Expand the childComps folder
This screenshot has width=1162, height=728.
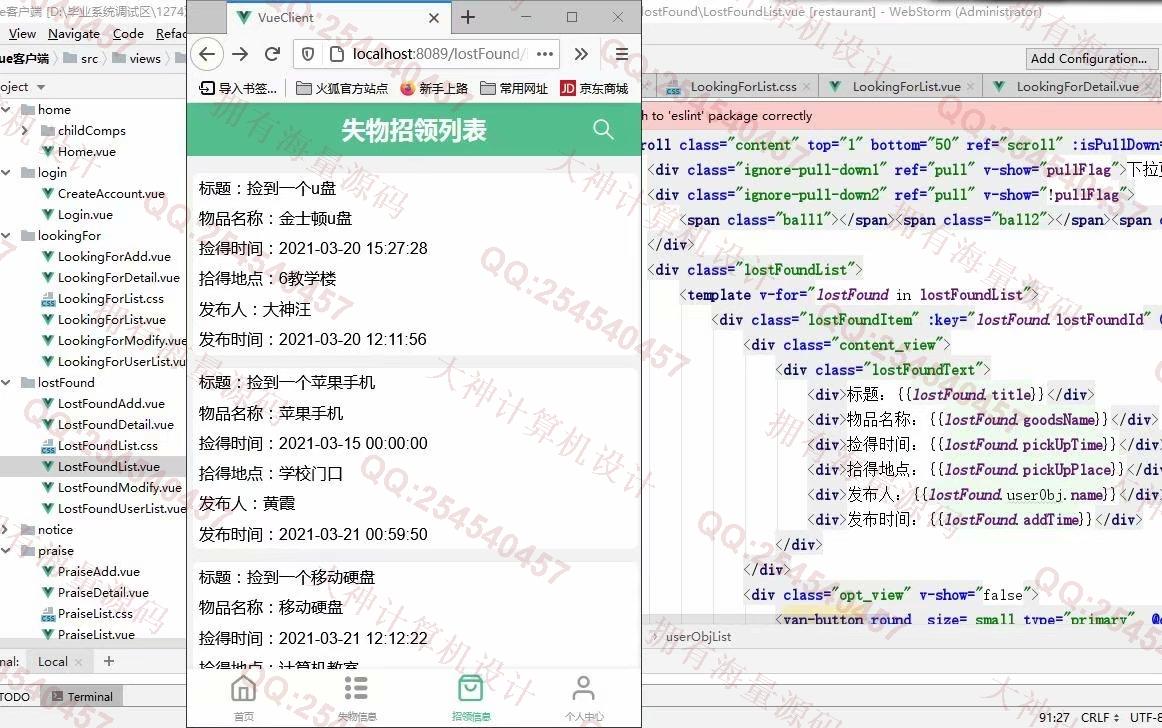click(25, 130)
